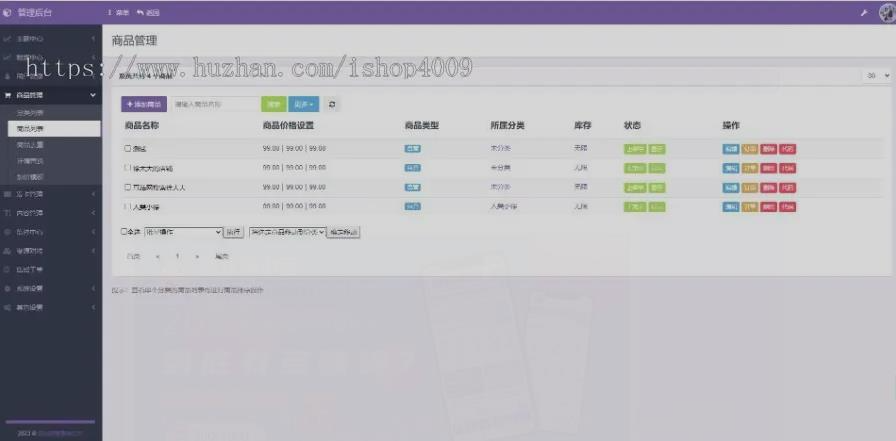Toggle the first green status button in fourth row
896x441 pixels.
click(635, 207)
